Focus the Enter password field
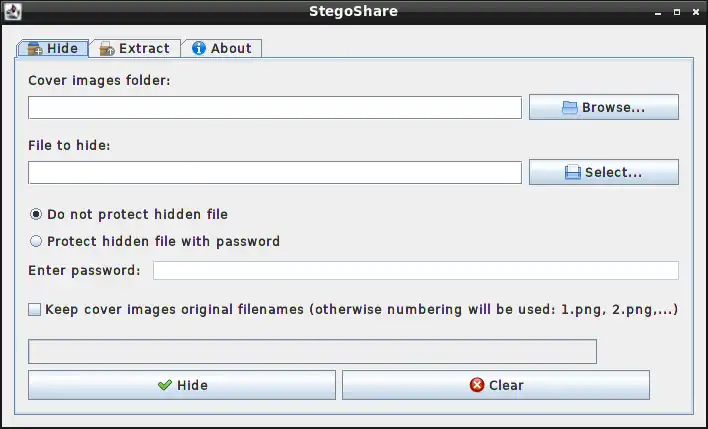This screenshot has height=429, width=708. pos(415,270)
